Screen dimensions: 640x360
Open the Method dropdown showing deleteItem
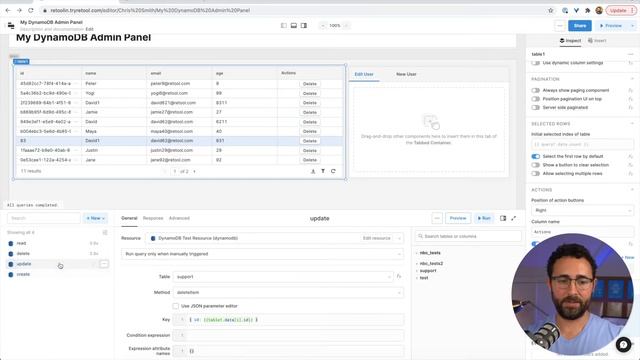288,292
